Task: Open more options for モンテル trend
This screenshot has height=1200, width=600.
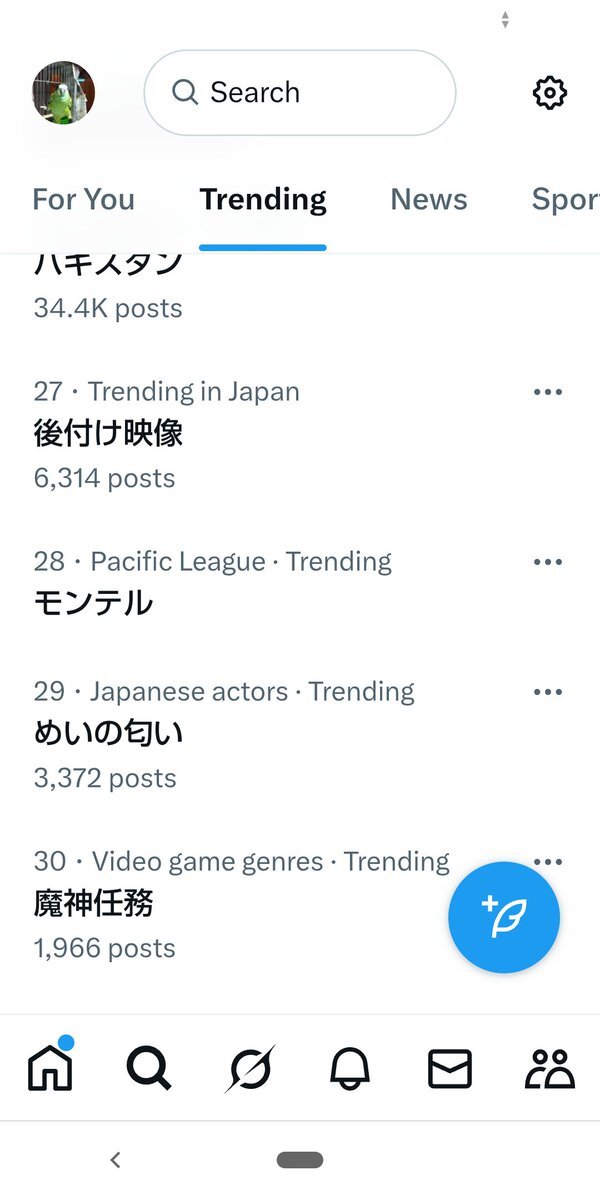Action: tap(548, 562)
